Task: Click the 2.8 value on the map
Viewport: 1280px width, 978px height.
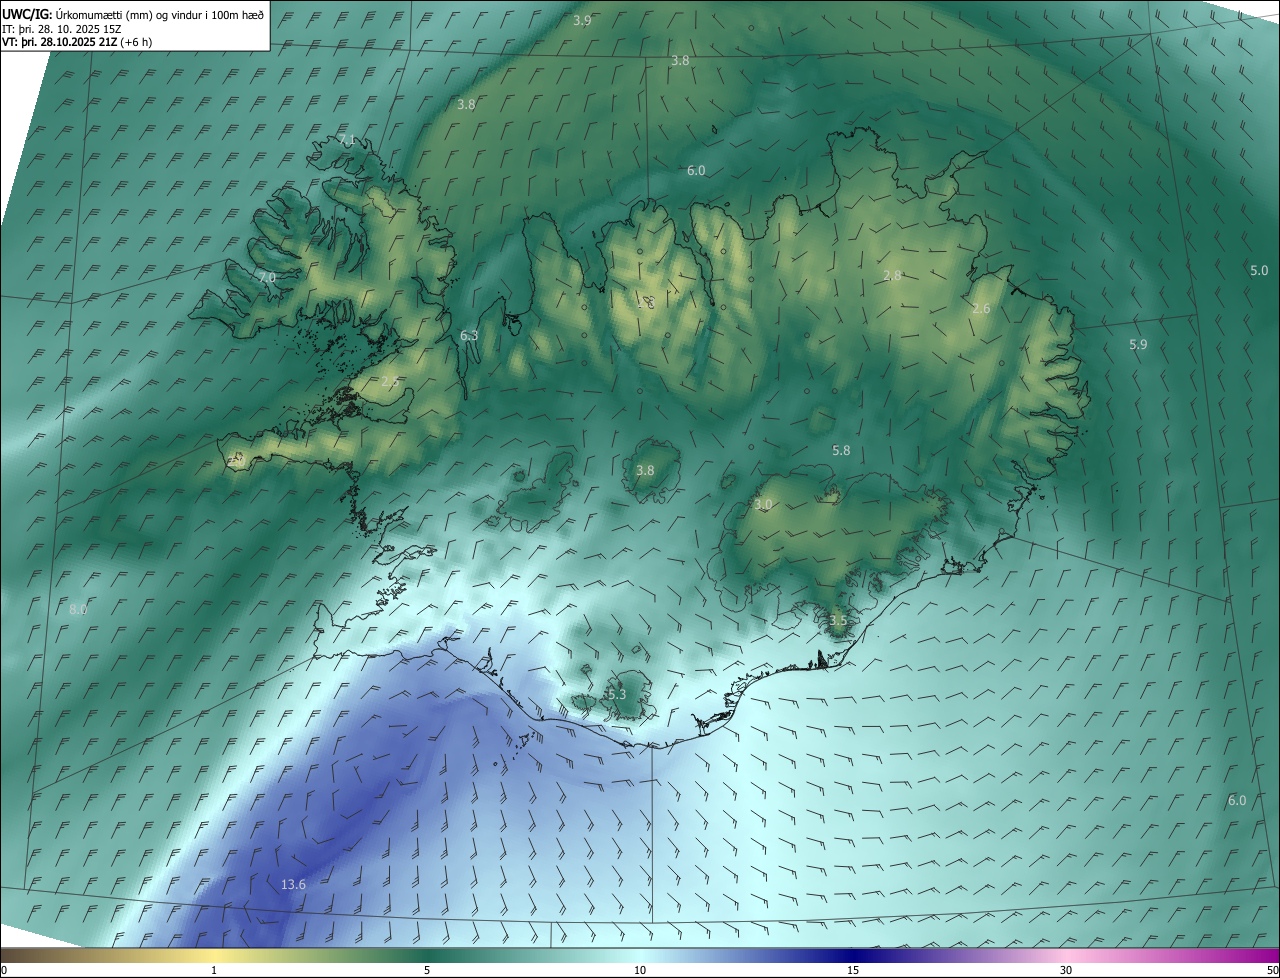Action: pos(893,275)
